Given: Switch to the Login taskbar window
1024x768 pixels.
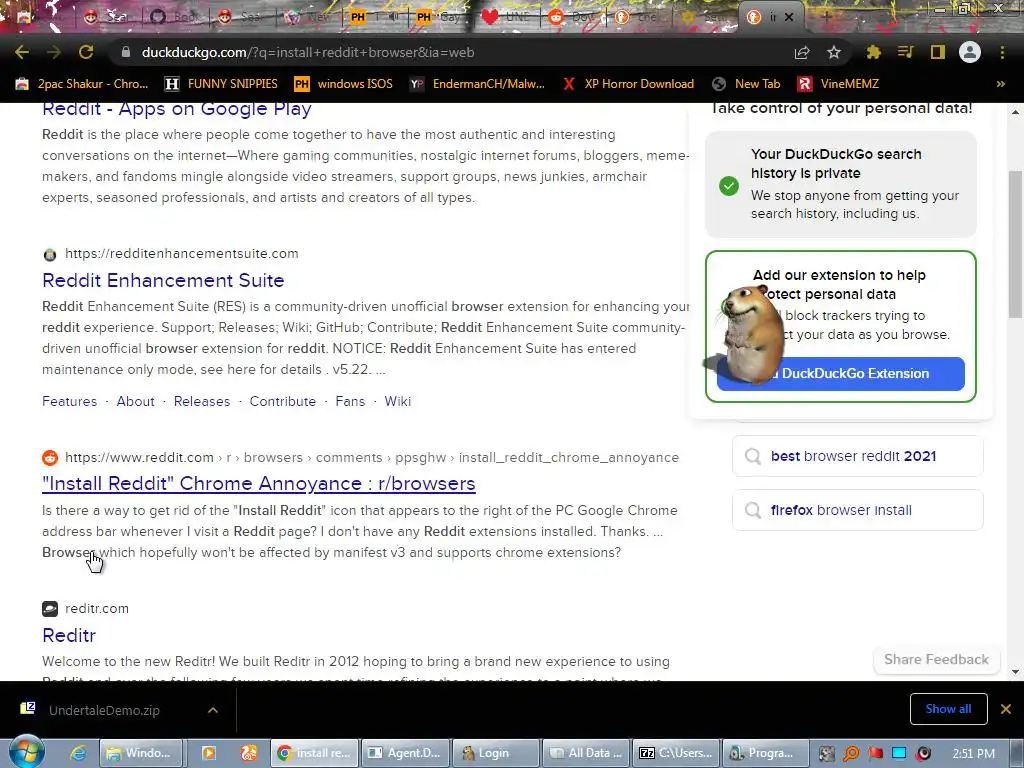Looking at the screenshot, I should 496,753.
